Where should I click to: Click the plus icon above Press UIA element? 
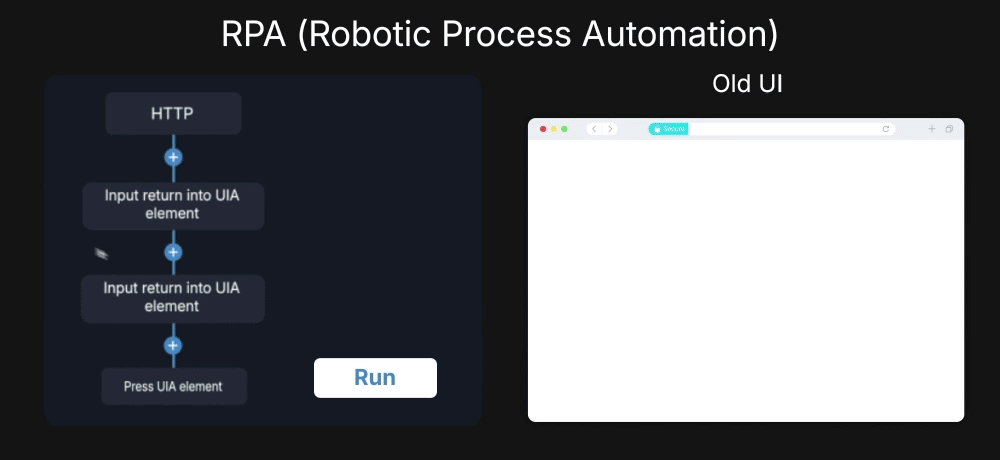tap(173, 345)
